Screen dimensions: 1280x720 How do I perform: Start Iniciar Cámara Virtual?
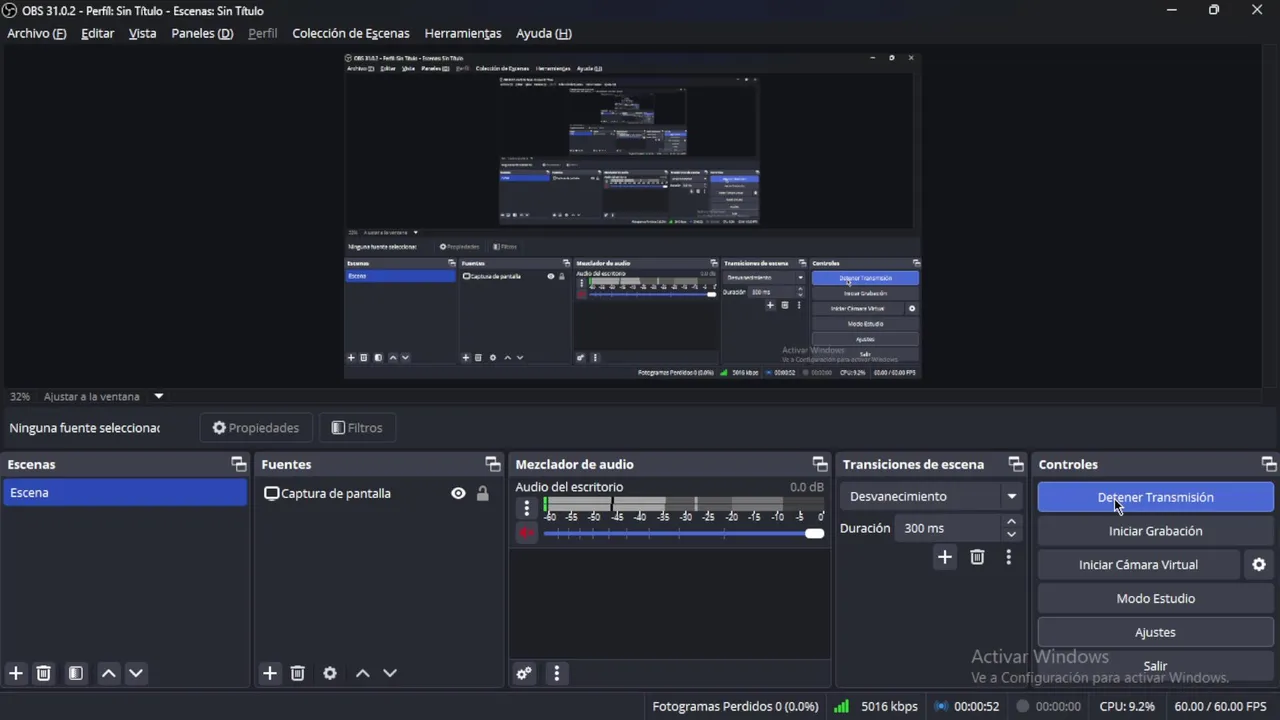[x=1138, y=565]
